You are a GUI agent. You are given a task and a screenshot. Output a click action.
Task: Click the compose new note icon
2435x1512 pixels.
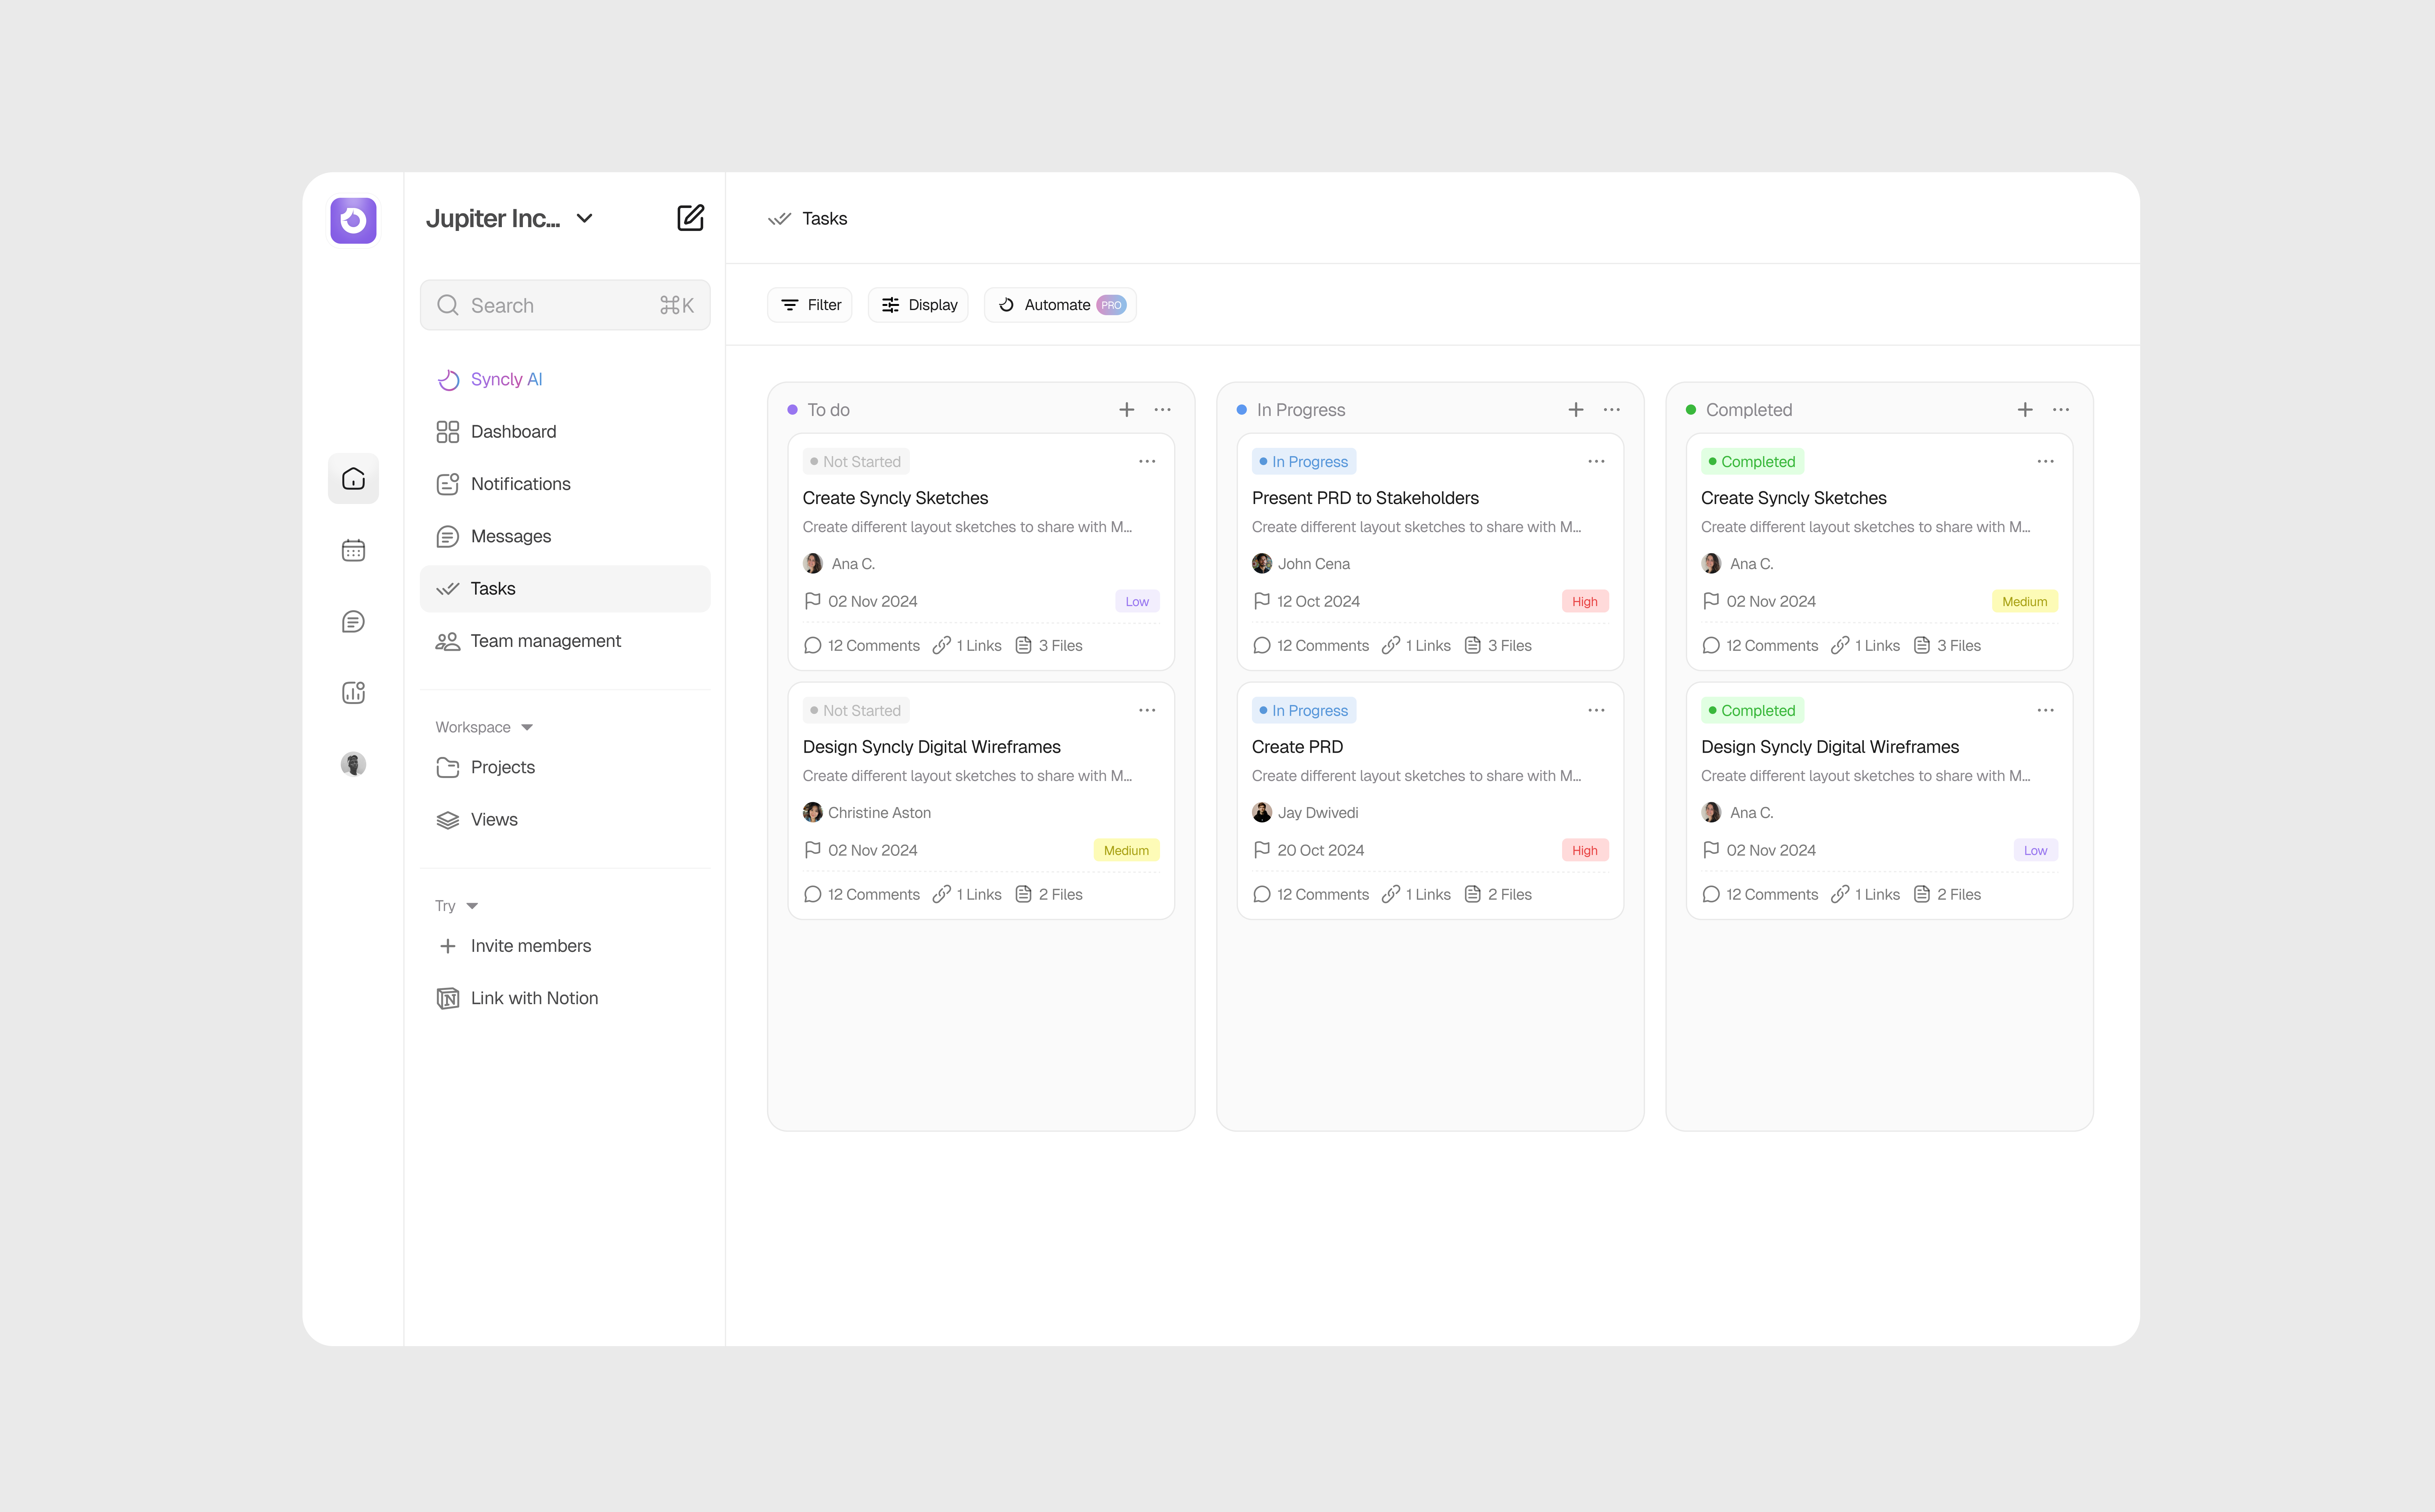(690, 218)
